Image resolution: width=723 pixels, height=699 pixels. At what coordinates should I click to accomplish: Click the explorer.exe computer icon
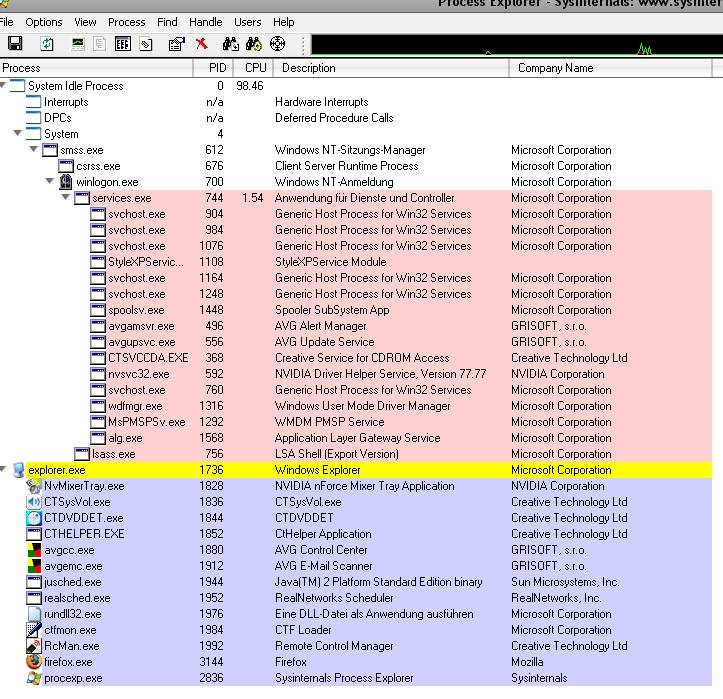[x=18, y=470]
